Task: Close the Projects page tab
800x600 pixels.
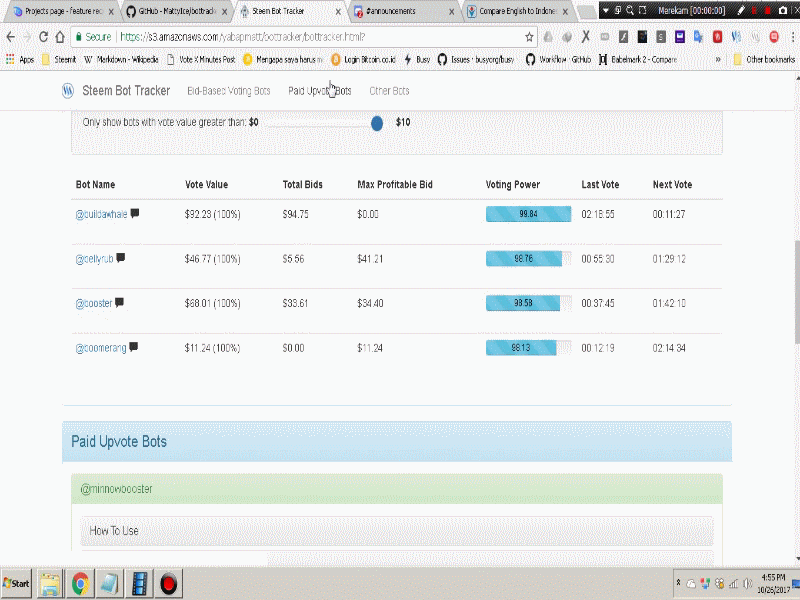Action: pyautogui.click(x=111, y=11)
